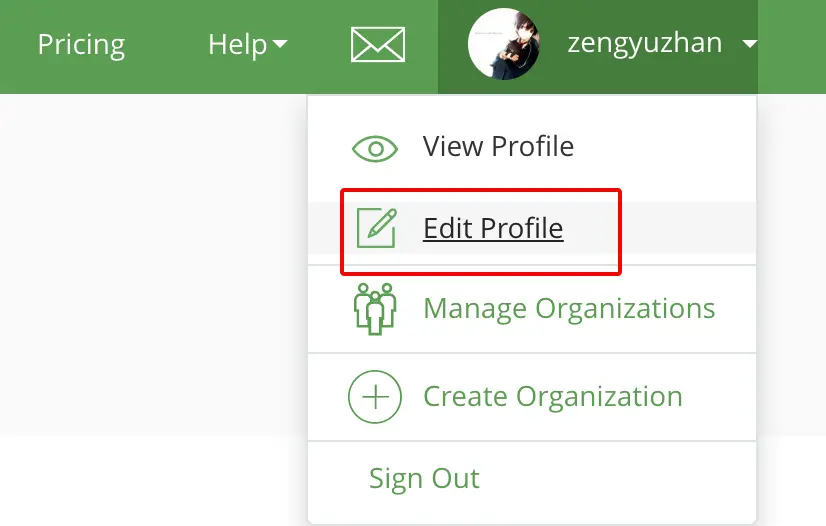The width and height of the screenshot is (826, 526).
Task: Open the Help menu label
Action: pos(238,45)
